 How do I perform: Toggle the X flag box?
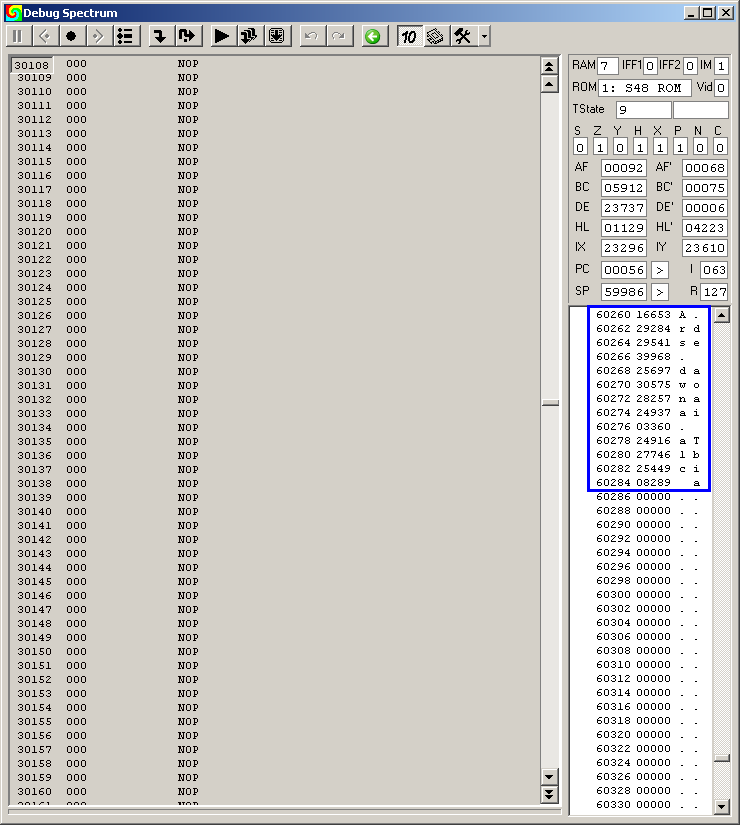660,147
